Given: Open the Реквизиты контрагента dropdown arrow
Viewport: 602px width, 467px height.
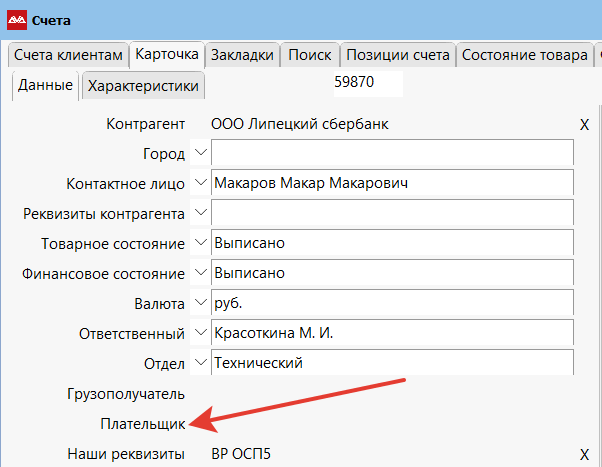Looking at the screenshot, I should (200, 213).
